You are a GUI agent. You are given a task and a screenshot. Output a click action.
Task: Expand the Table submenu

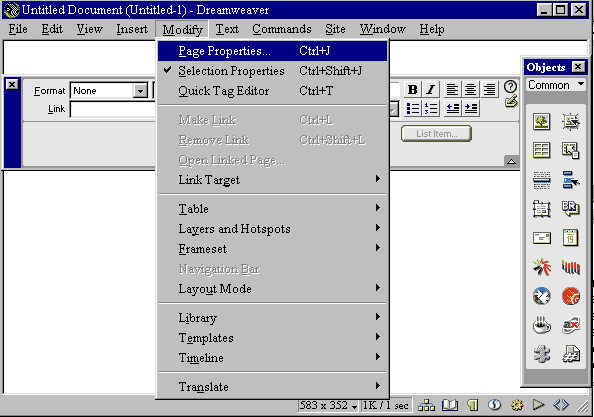click(273, 209)
